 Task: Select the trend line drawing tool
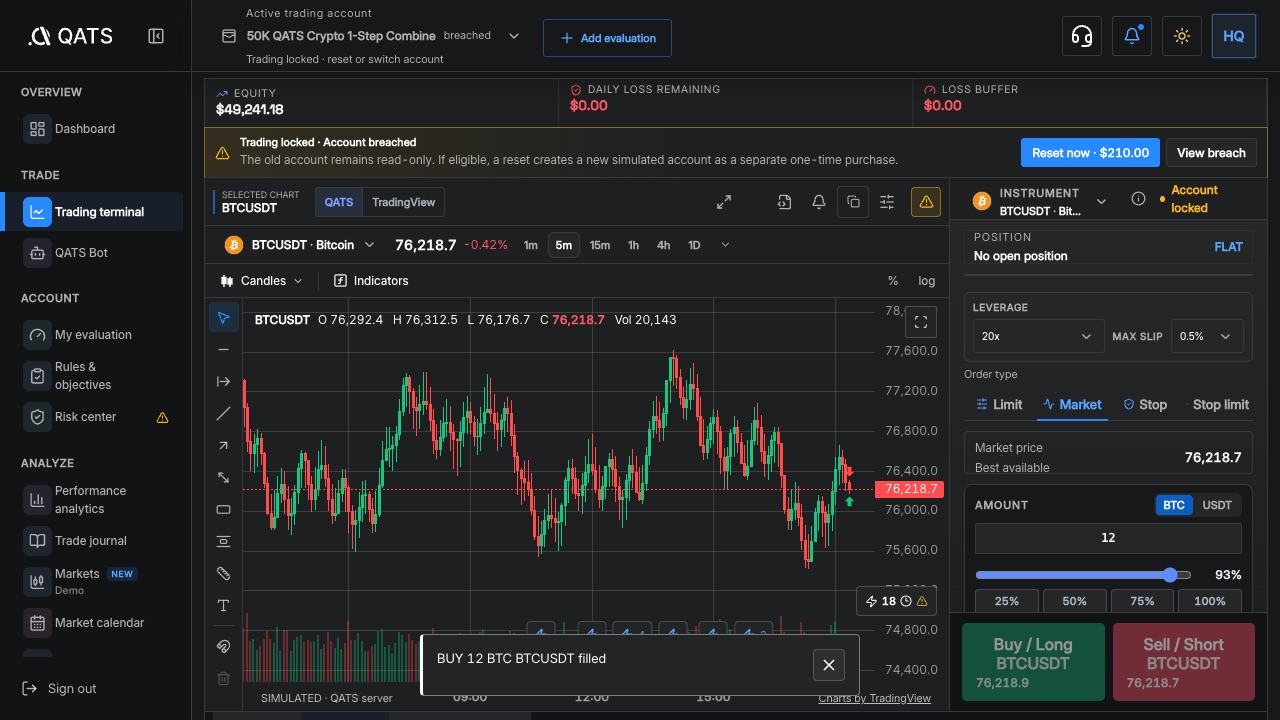(224, 414)
